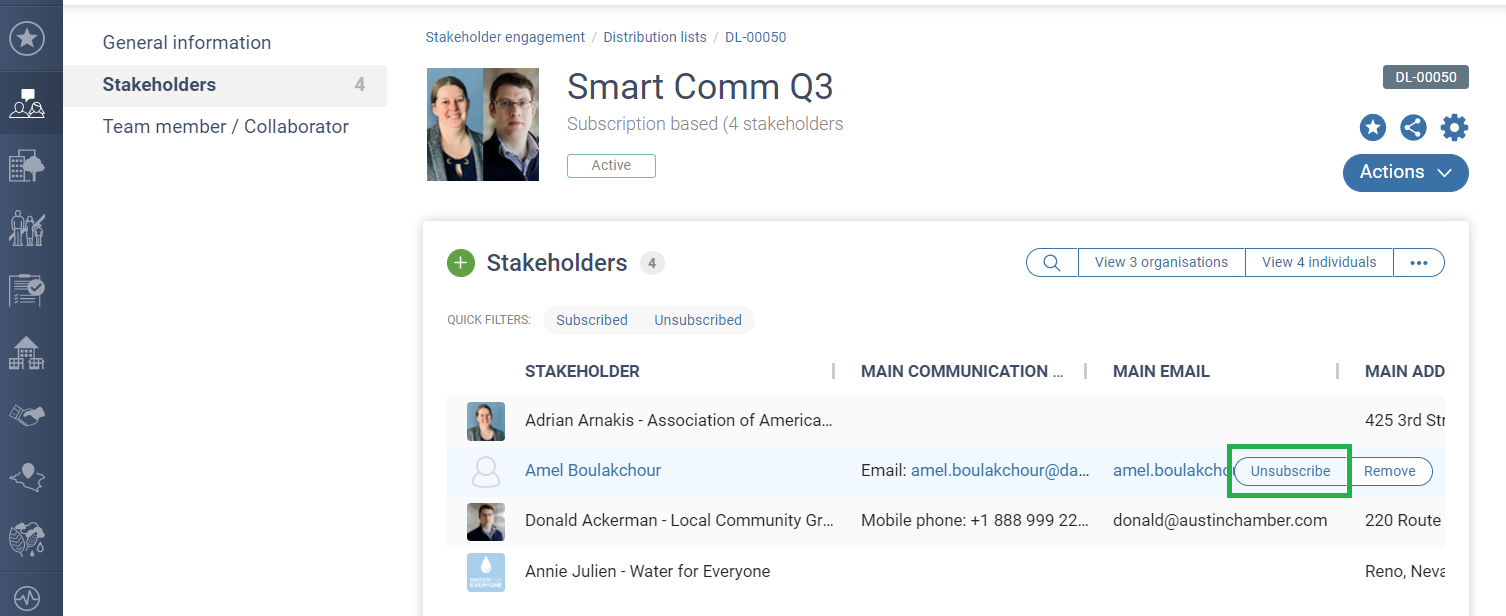Click the Remove button in Amel's row
1506x616 pixels.
(1390, 471)
